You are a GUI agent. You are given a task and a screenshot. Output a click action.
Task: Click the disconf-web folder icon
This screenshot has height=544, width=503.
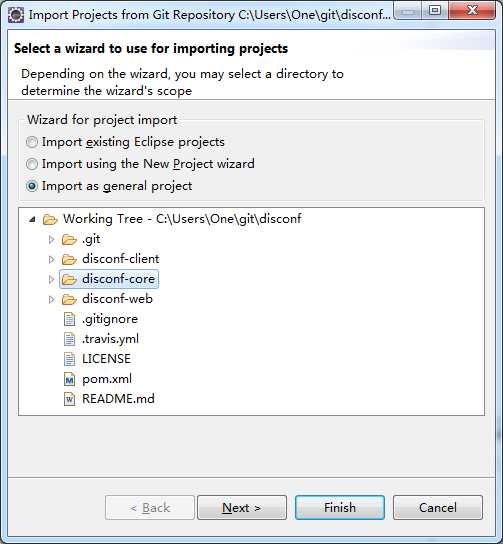69,299
